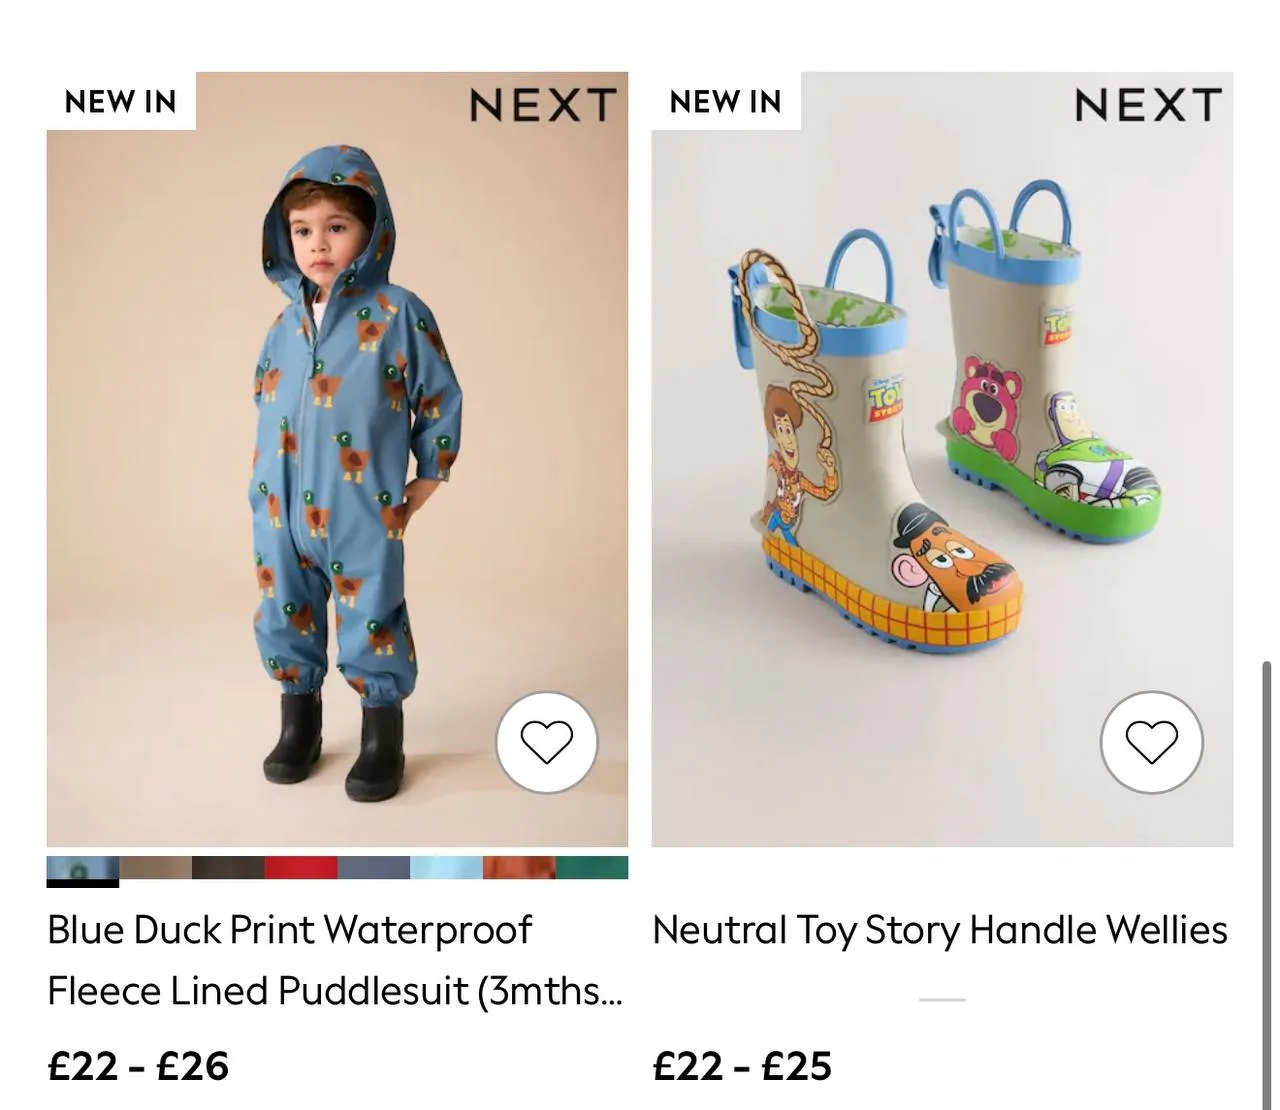The width and height of the screenshot is (1280, 1110).
Task: Click the NEW IN badge on Toy Story wellies
Action: click(726, 101)
